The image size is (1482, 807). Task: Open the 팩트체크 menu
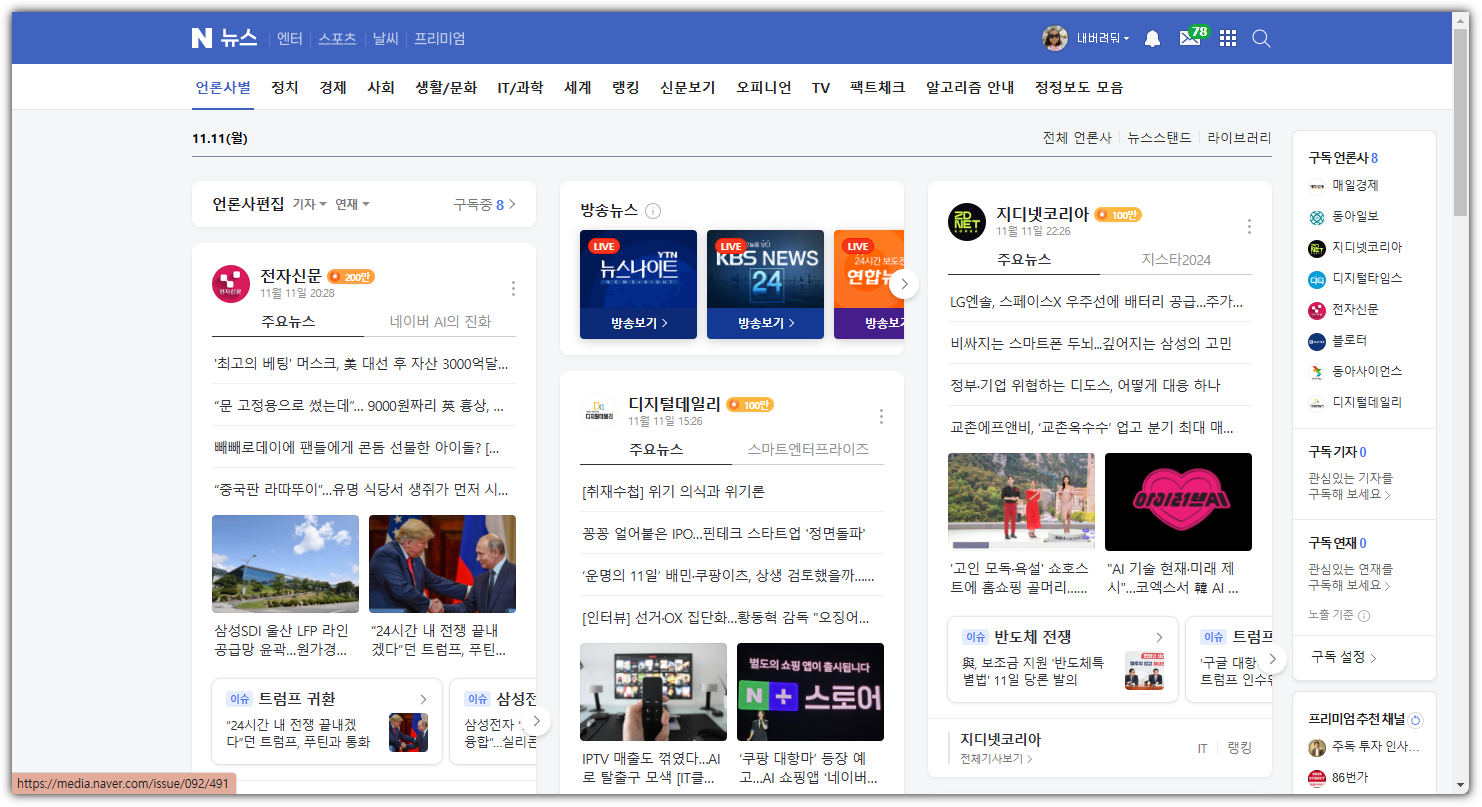click(x=878, y=88)
